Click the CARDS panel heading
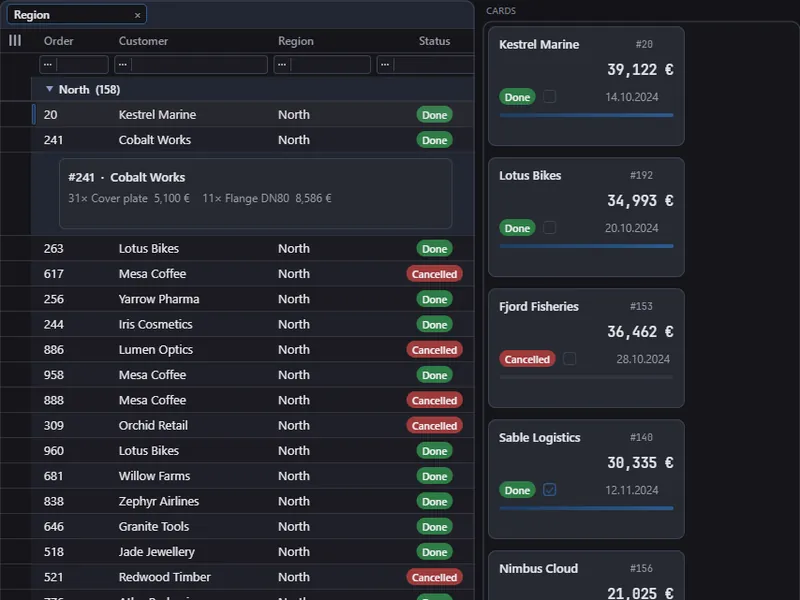The width and height of the screenshot is (800, 600). click(501, 11)
